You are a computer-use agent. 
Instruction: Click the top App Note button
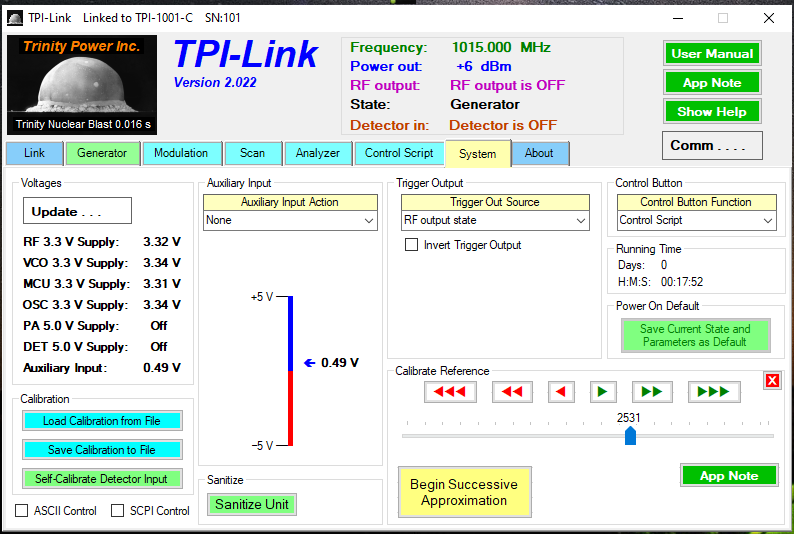712,83
